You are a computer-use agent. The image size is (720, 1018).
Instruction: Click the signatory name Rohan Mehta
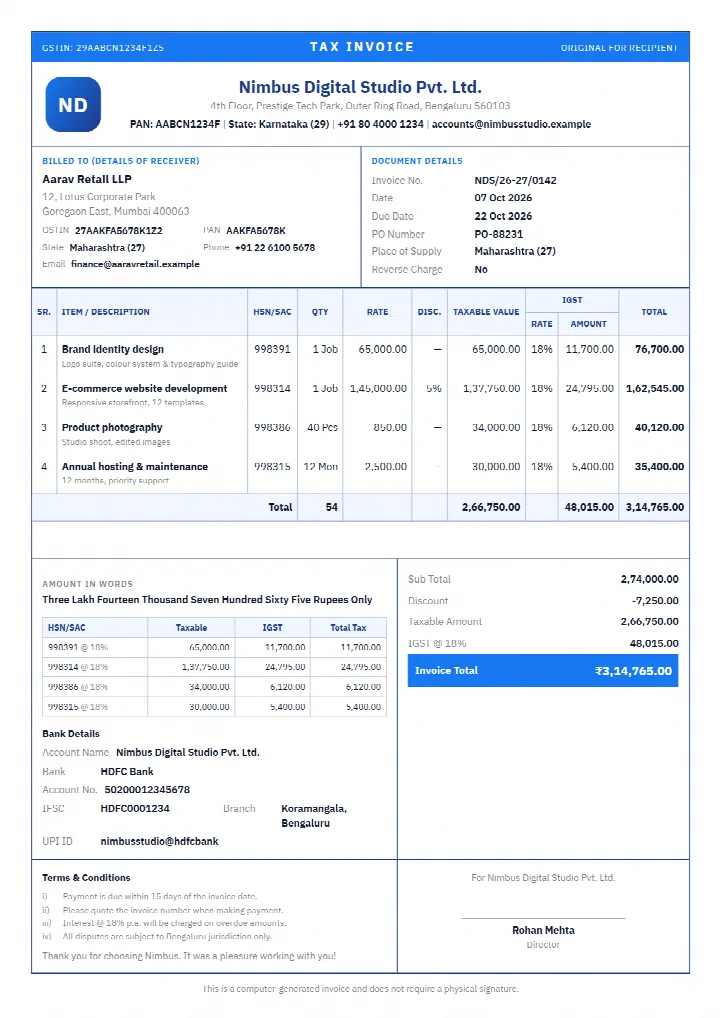[x=543, y=930]
